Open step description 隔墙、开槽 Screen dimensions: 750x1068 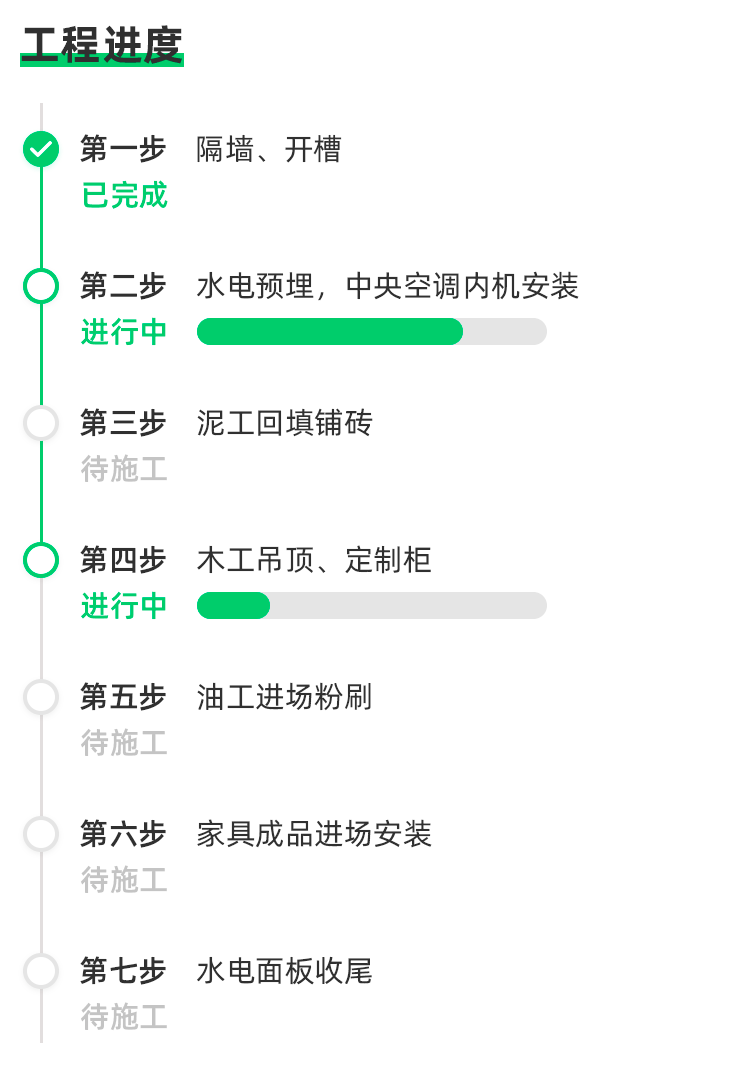tap(269, 149)
